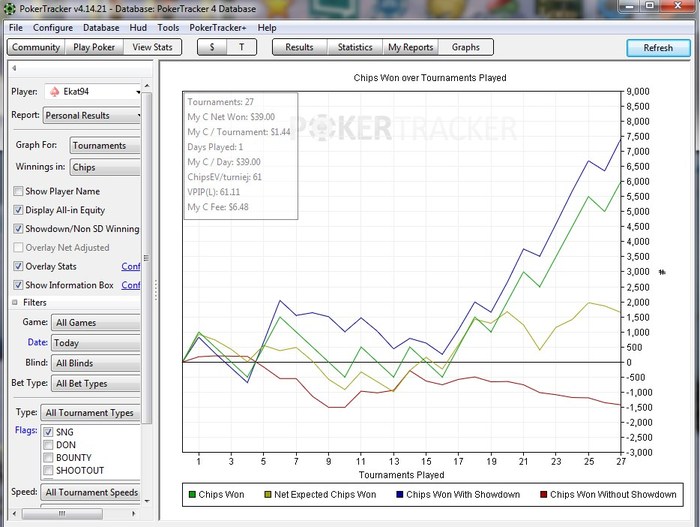Open the Player dropdown showing Ekat94

click(93, 92)
